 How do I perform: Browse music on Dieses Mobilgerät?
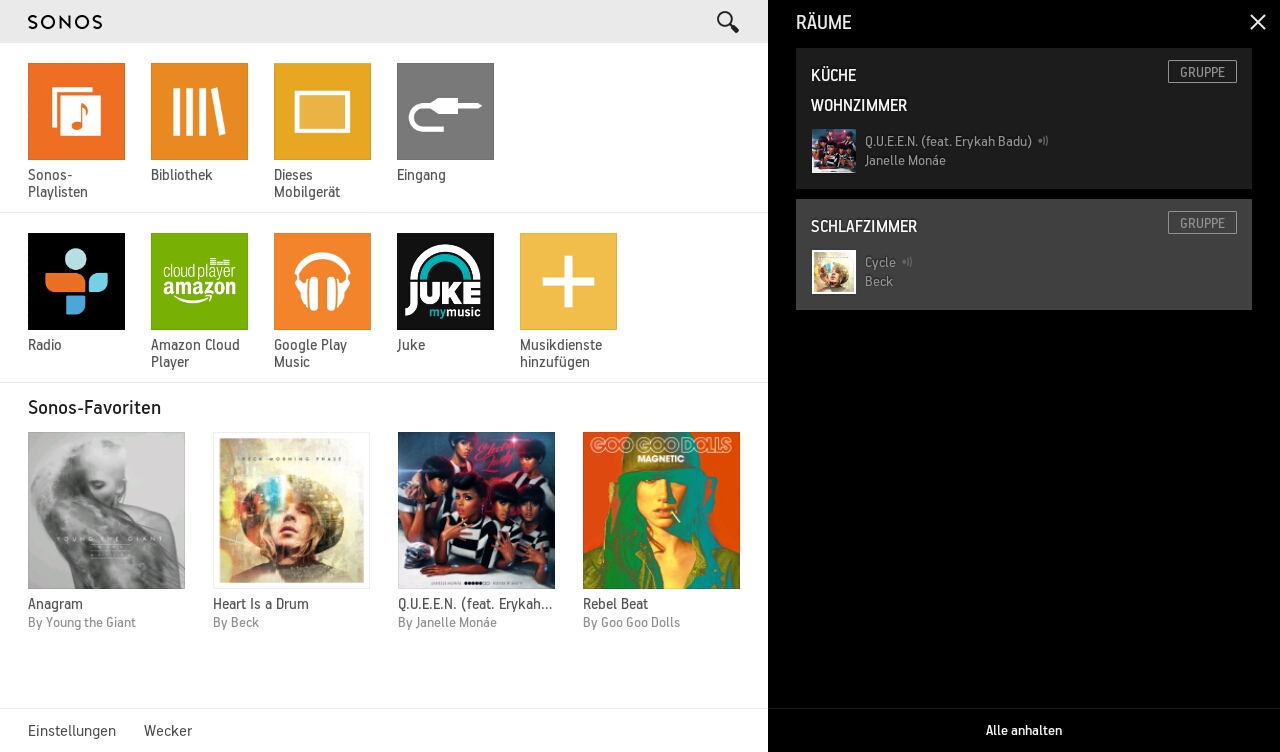tap(322, 112)
